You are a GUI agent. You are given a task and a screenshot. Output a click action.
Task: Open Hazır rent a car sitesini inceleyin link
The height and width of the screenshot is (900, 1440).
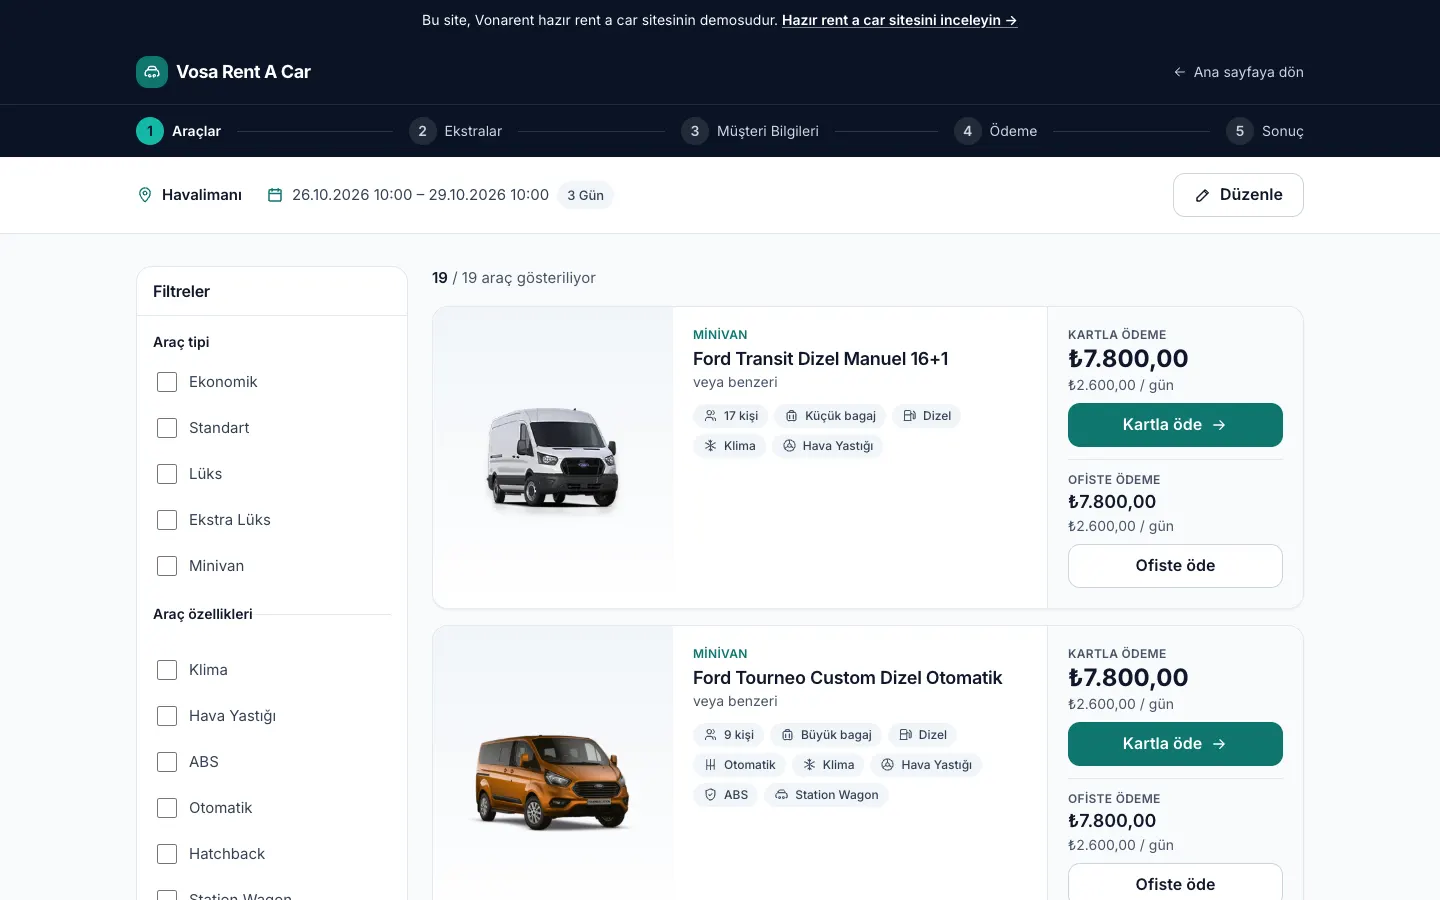[899, 20]
